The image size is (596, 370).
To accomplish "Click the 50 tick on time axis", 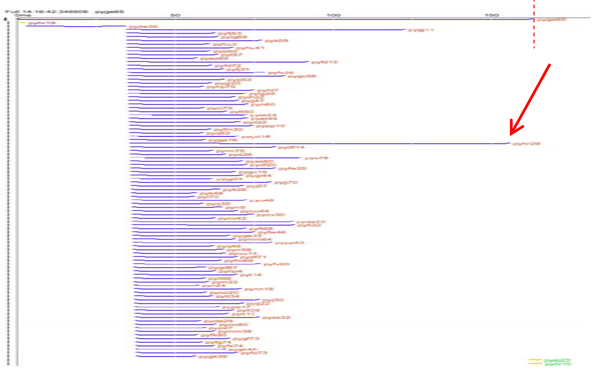I will point(175,15).
